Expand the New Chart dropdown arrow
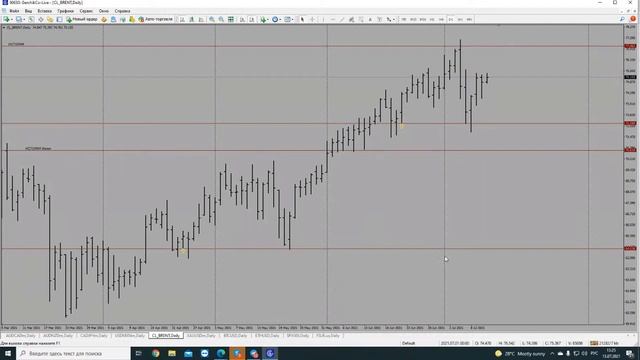This screenshot has width=640, height=360. tap(11, 19)
